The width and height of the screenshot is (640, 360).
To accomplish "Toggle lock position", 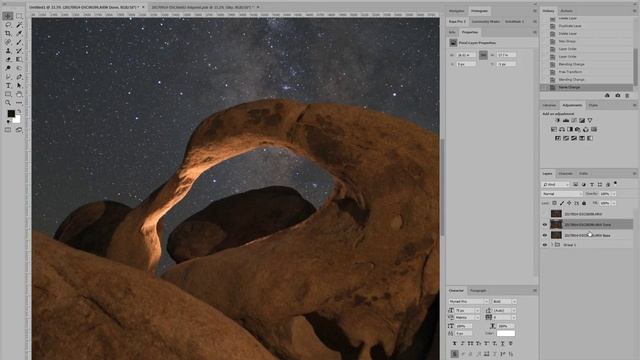I will (569, 203).
